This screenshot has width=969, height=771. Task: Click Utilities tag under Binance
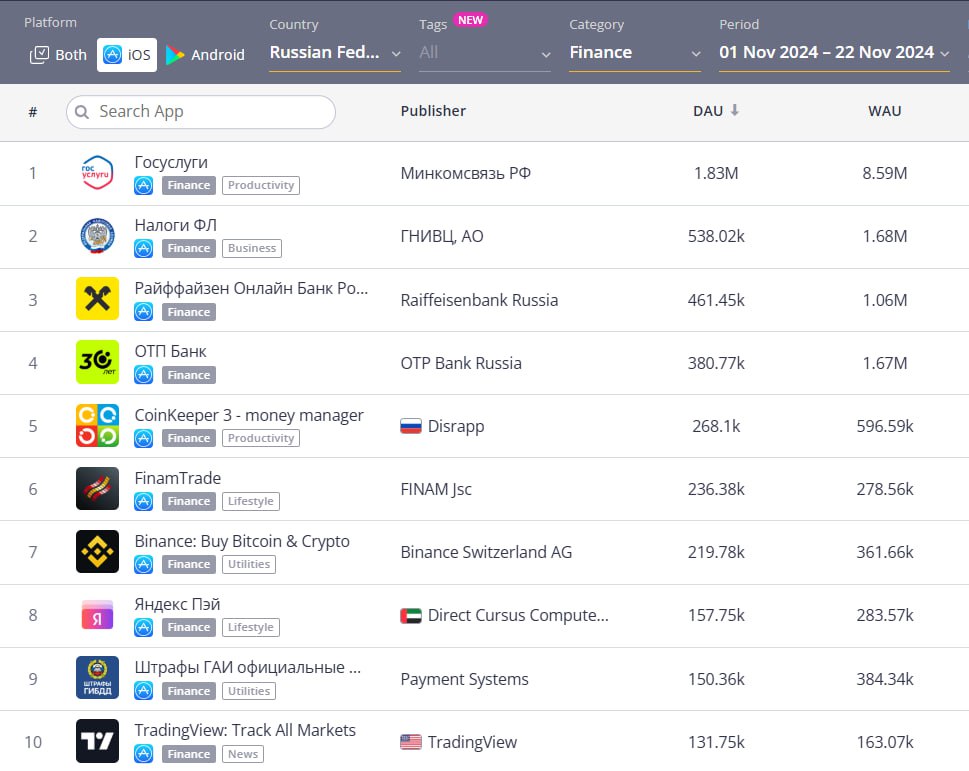coord(248,564)
